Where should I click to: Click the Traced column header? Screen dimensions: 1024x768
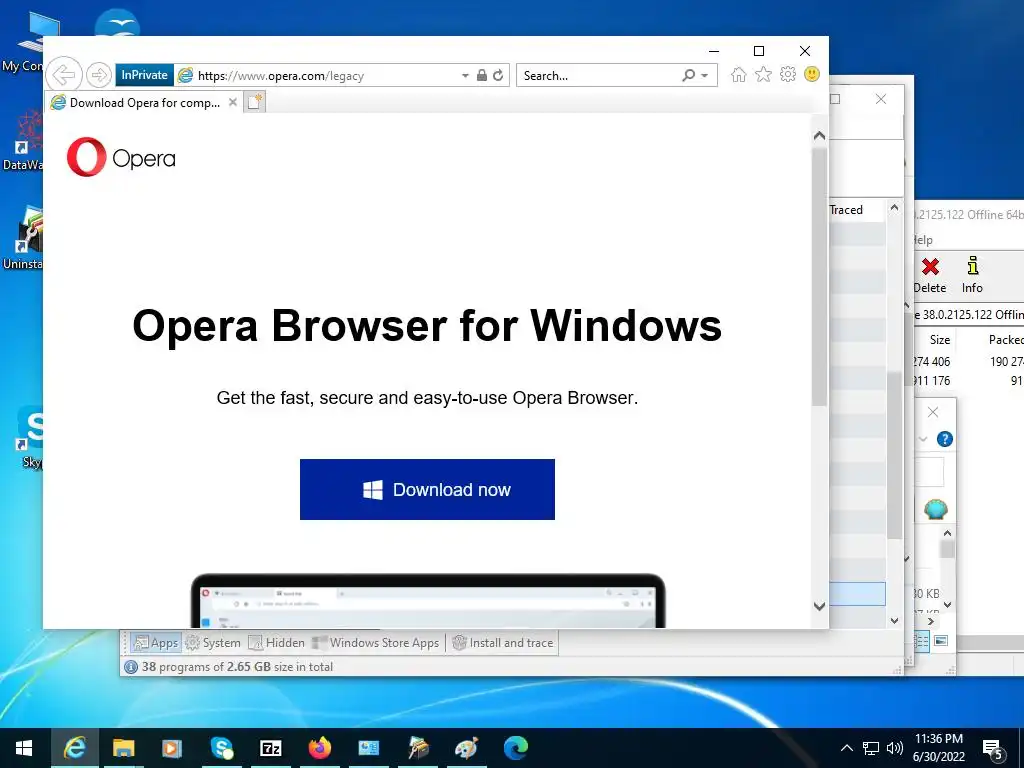point(846,210)
